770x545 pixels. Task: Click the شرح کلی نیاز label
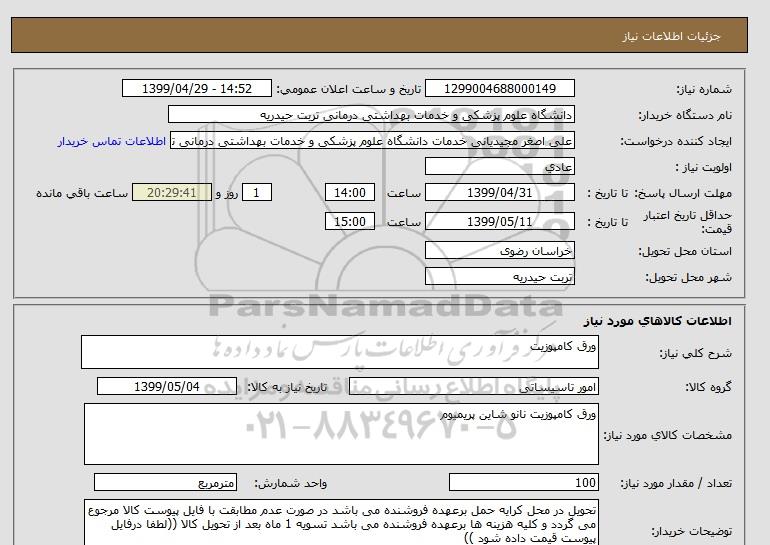pos(695,353)
